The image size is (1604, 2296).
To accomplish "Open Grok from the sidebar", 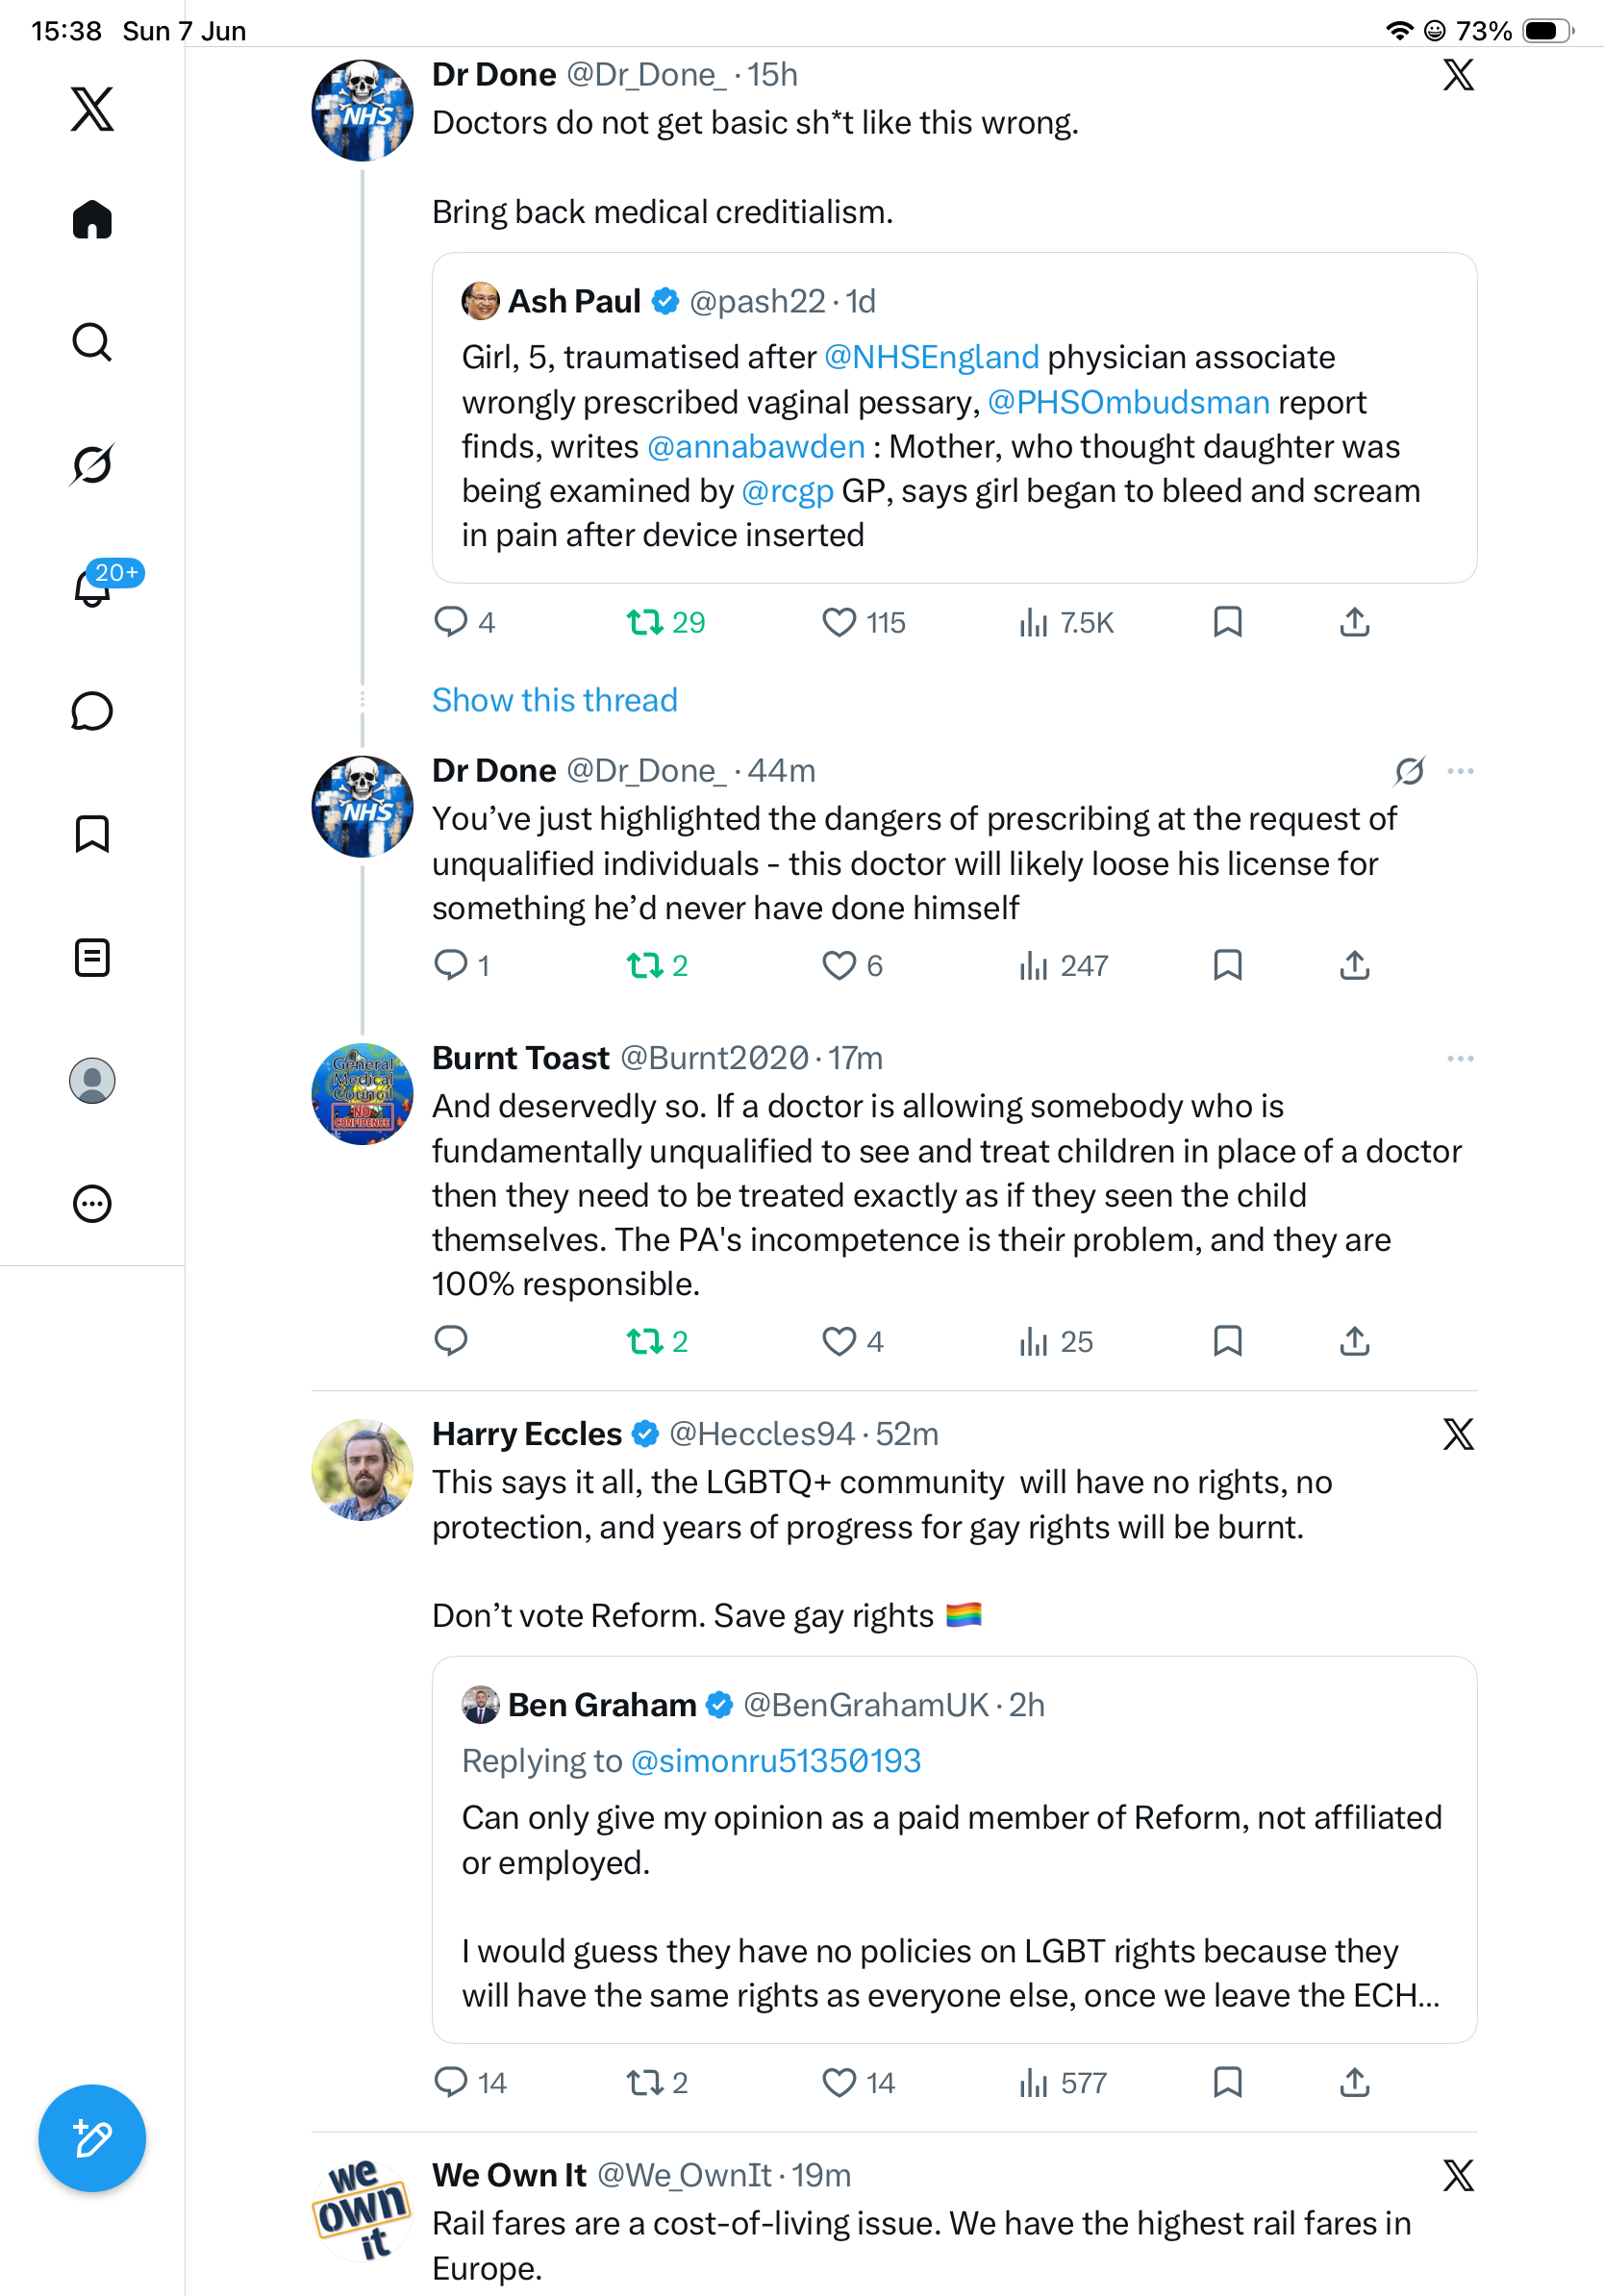I will pos(92,464).
